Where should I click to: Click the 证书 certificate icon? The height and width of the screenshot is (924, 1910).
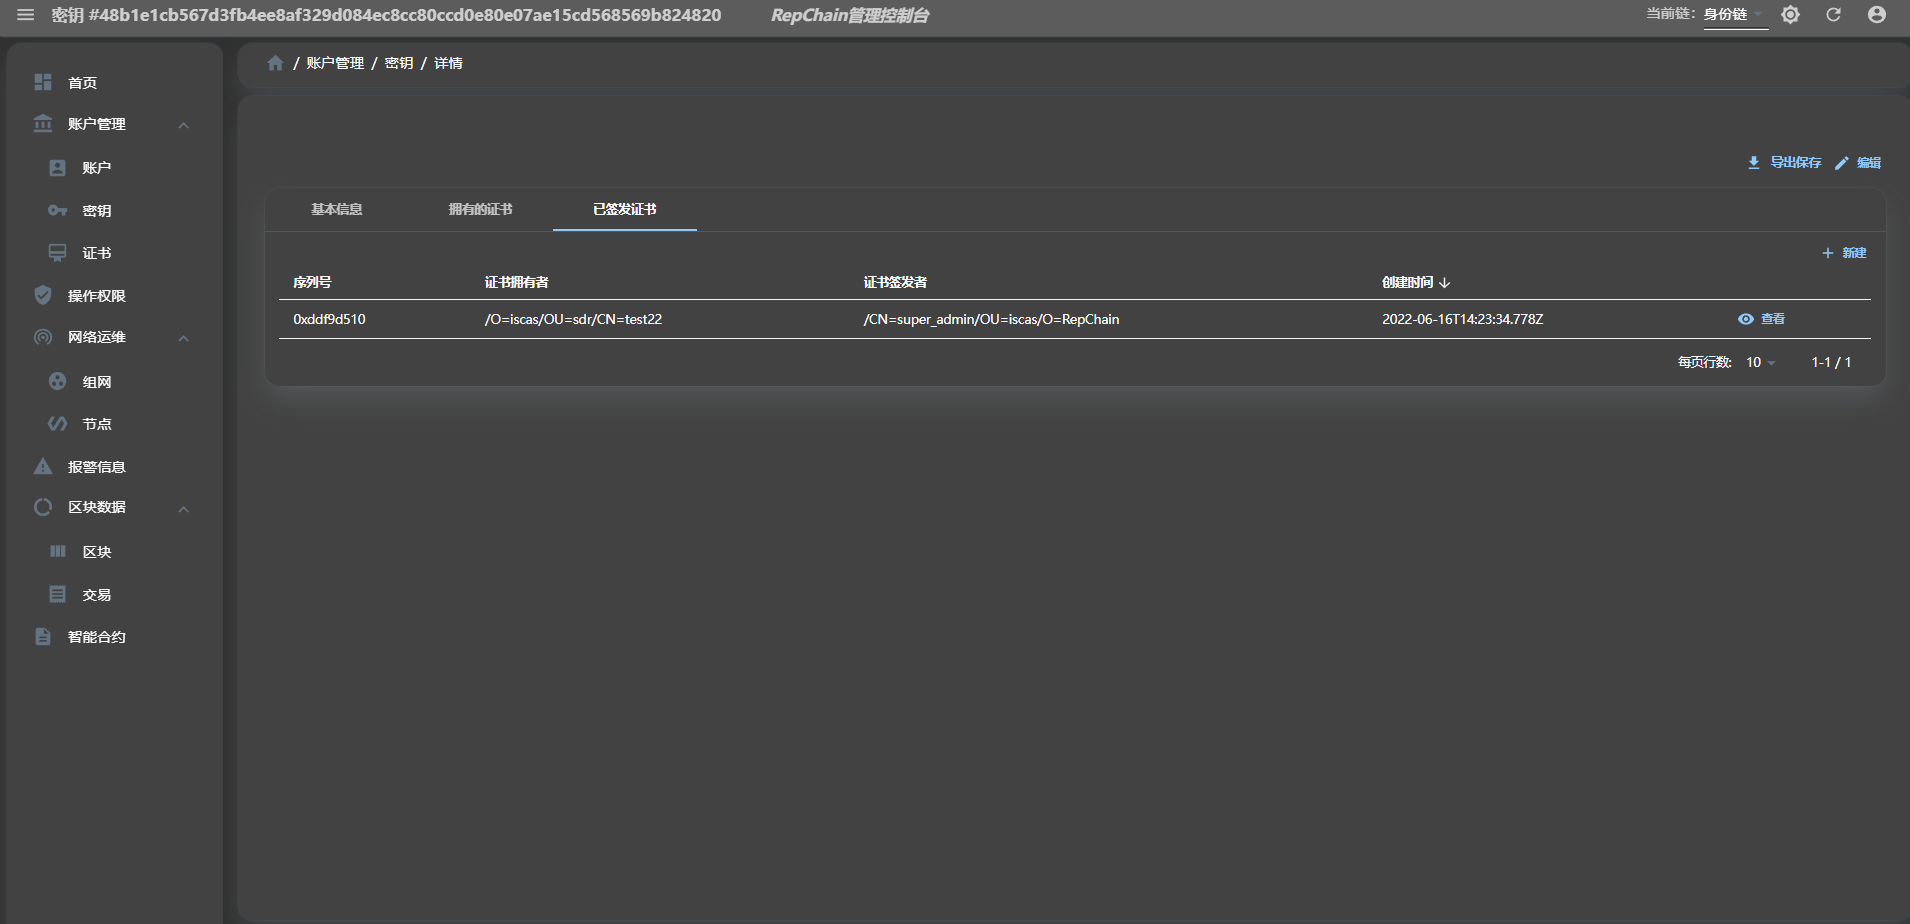pos(58,253)
